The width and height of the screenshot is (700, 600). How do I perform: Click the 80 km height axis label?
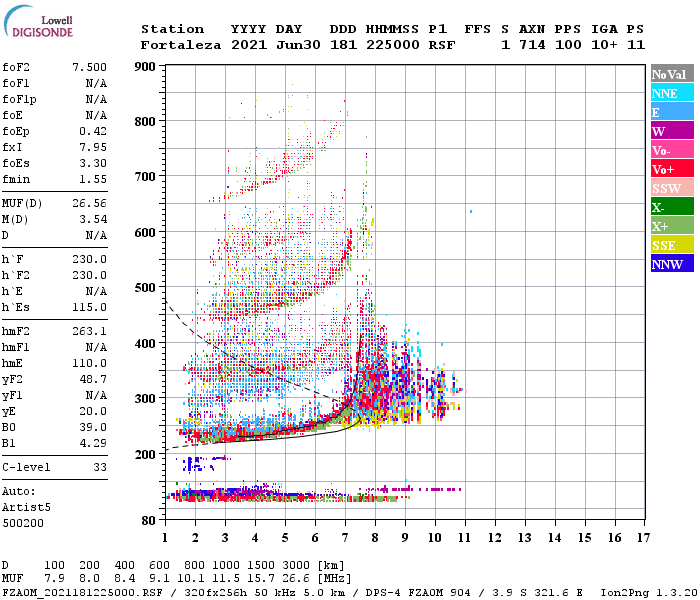(148, 521)
